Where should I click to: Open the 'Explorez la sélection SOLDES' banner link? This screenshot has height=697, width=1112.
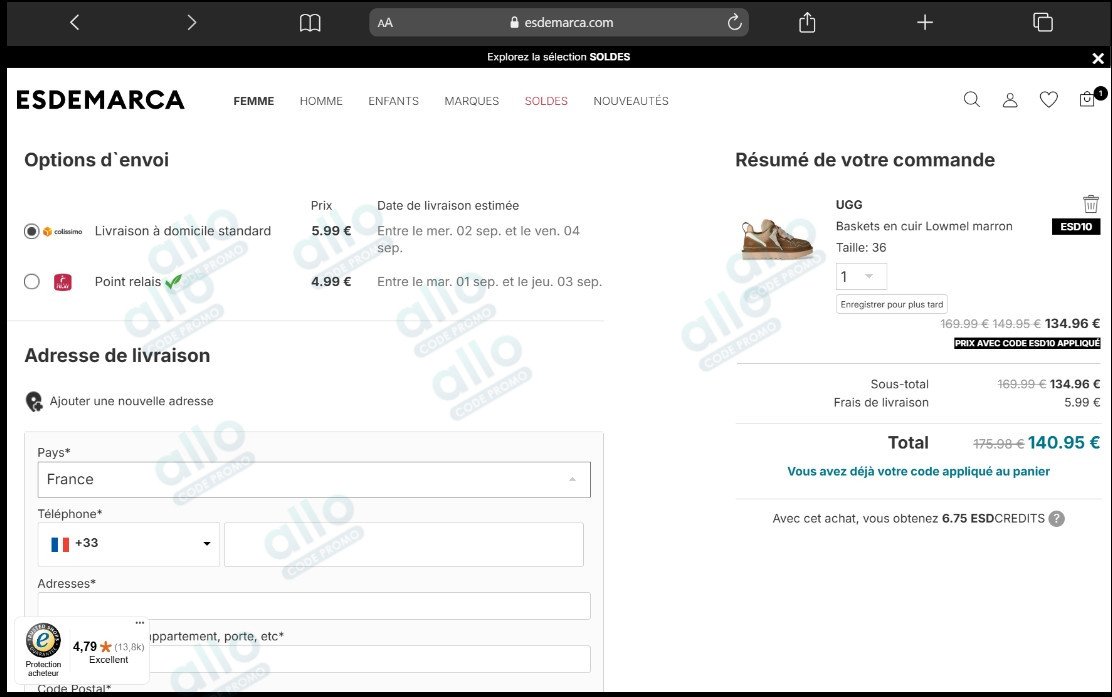pos(559,57)
